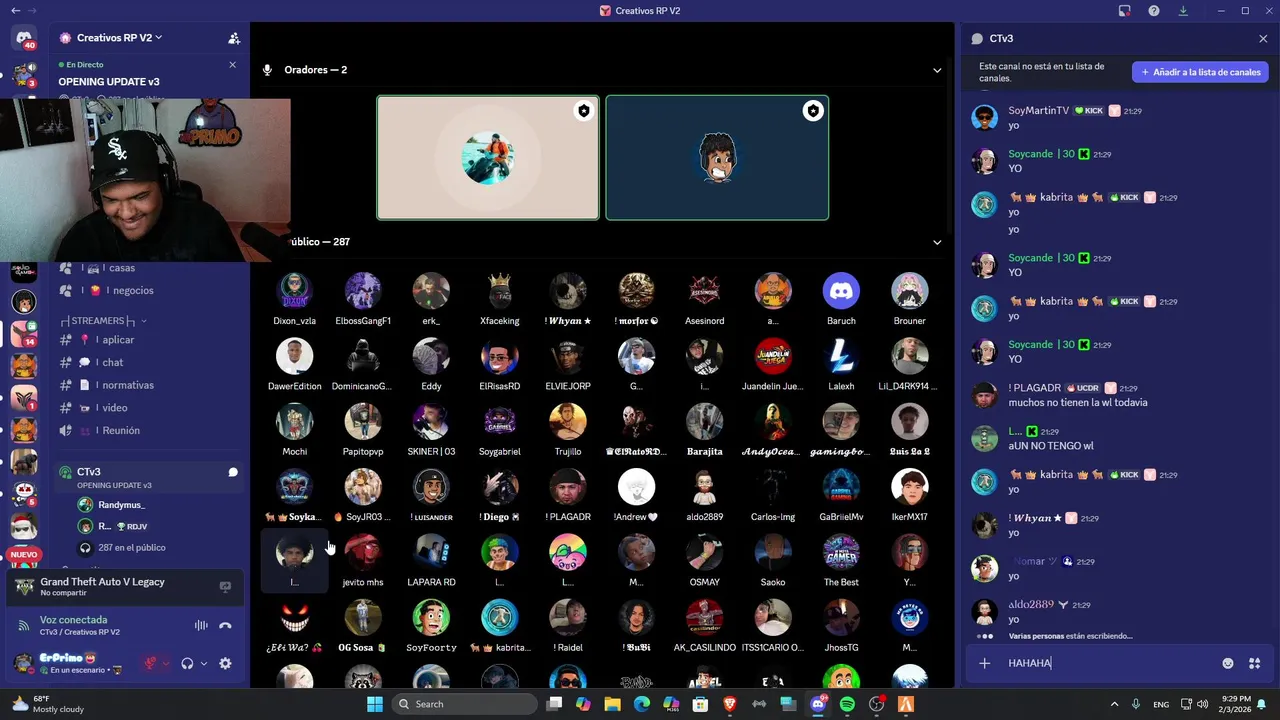Collapse the STREAMERS category
This screenshot has height=720, width=1280.
tap(104, 321)
